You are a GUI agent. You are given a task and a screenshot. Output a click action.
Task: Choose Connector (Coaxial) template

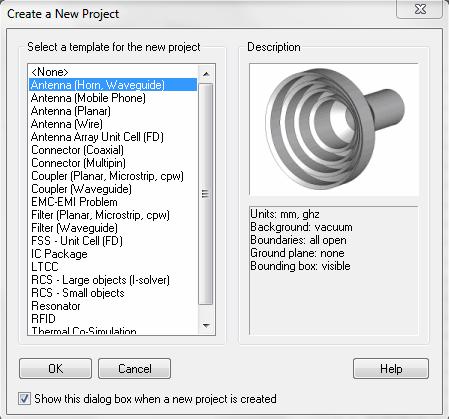(113, 150)
